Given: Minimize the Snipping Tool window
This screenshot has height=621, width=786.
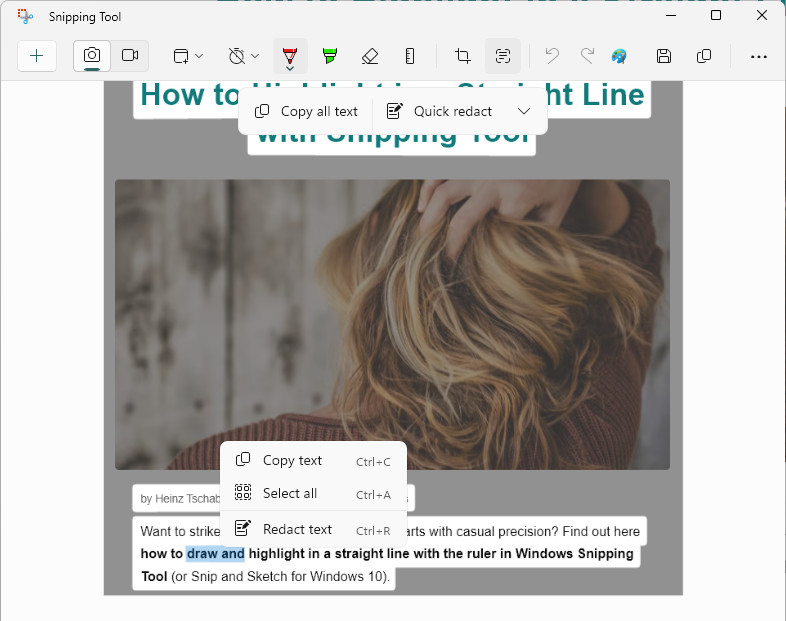Looking at the screenshot, I should click(671, 16).
